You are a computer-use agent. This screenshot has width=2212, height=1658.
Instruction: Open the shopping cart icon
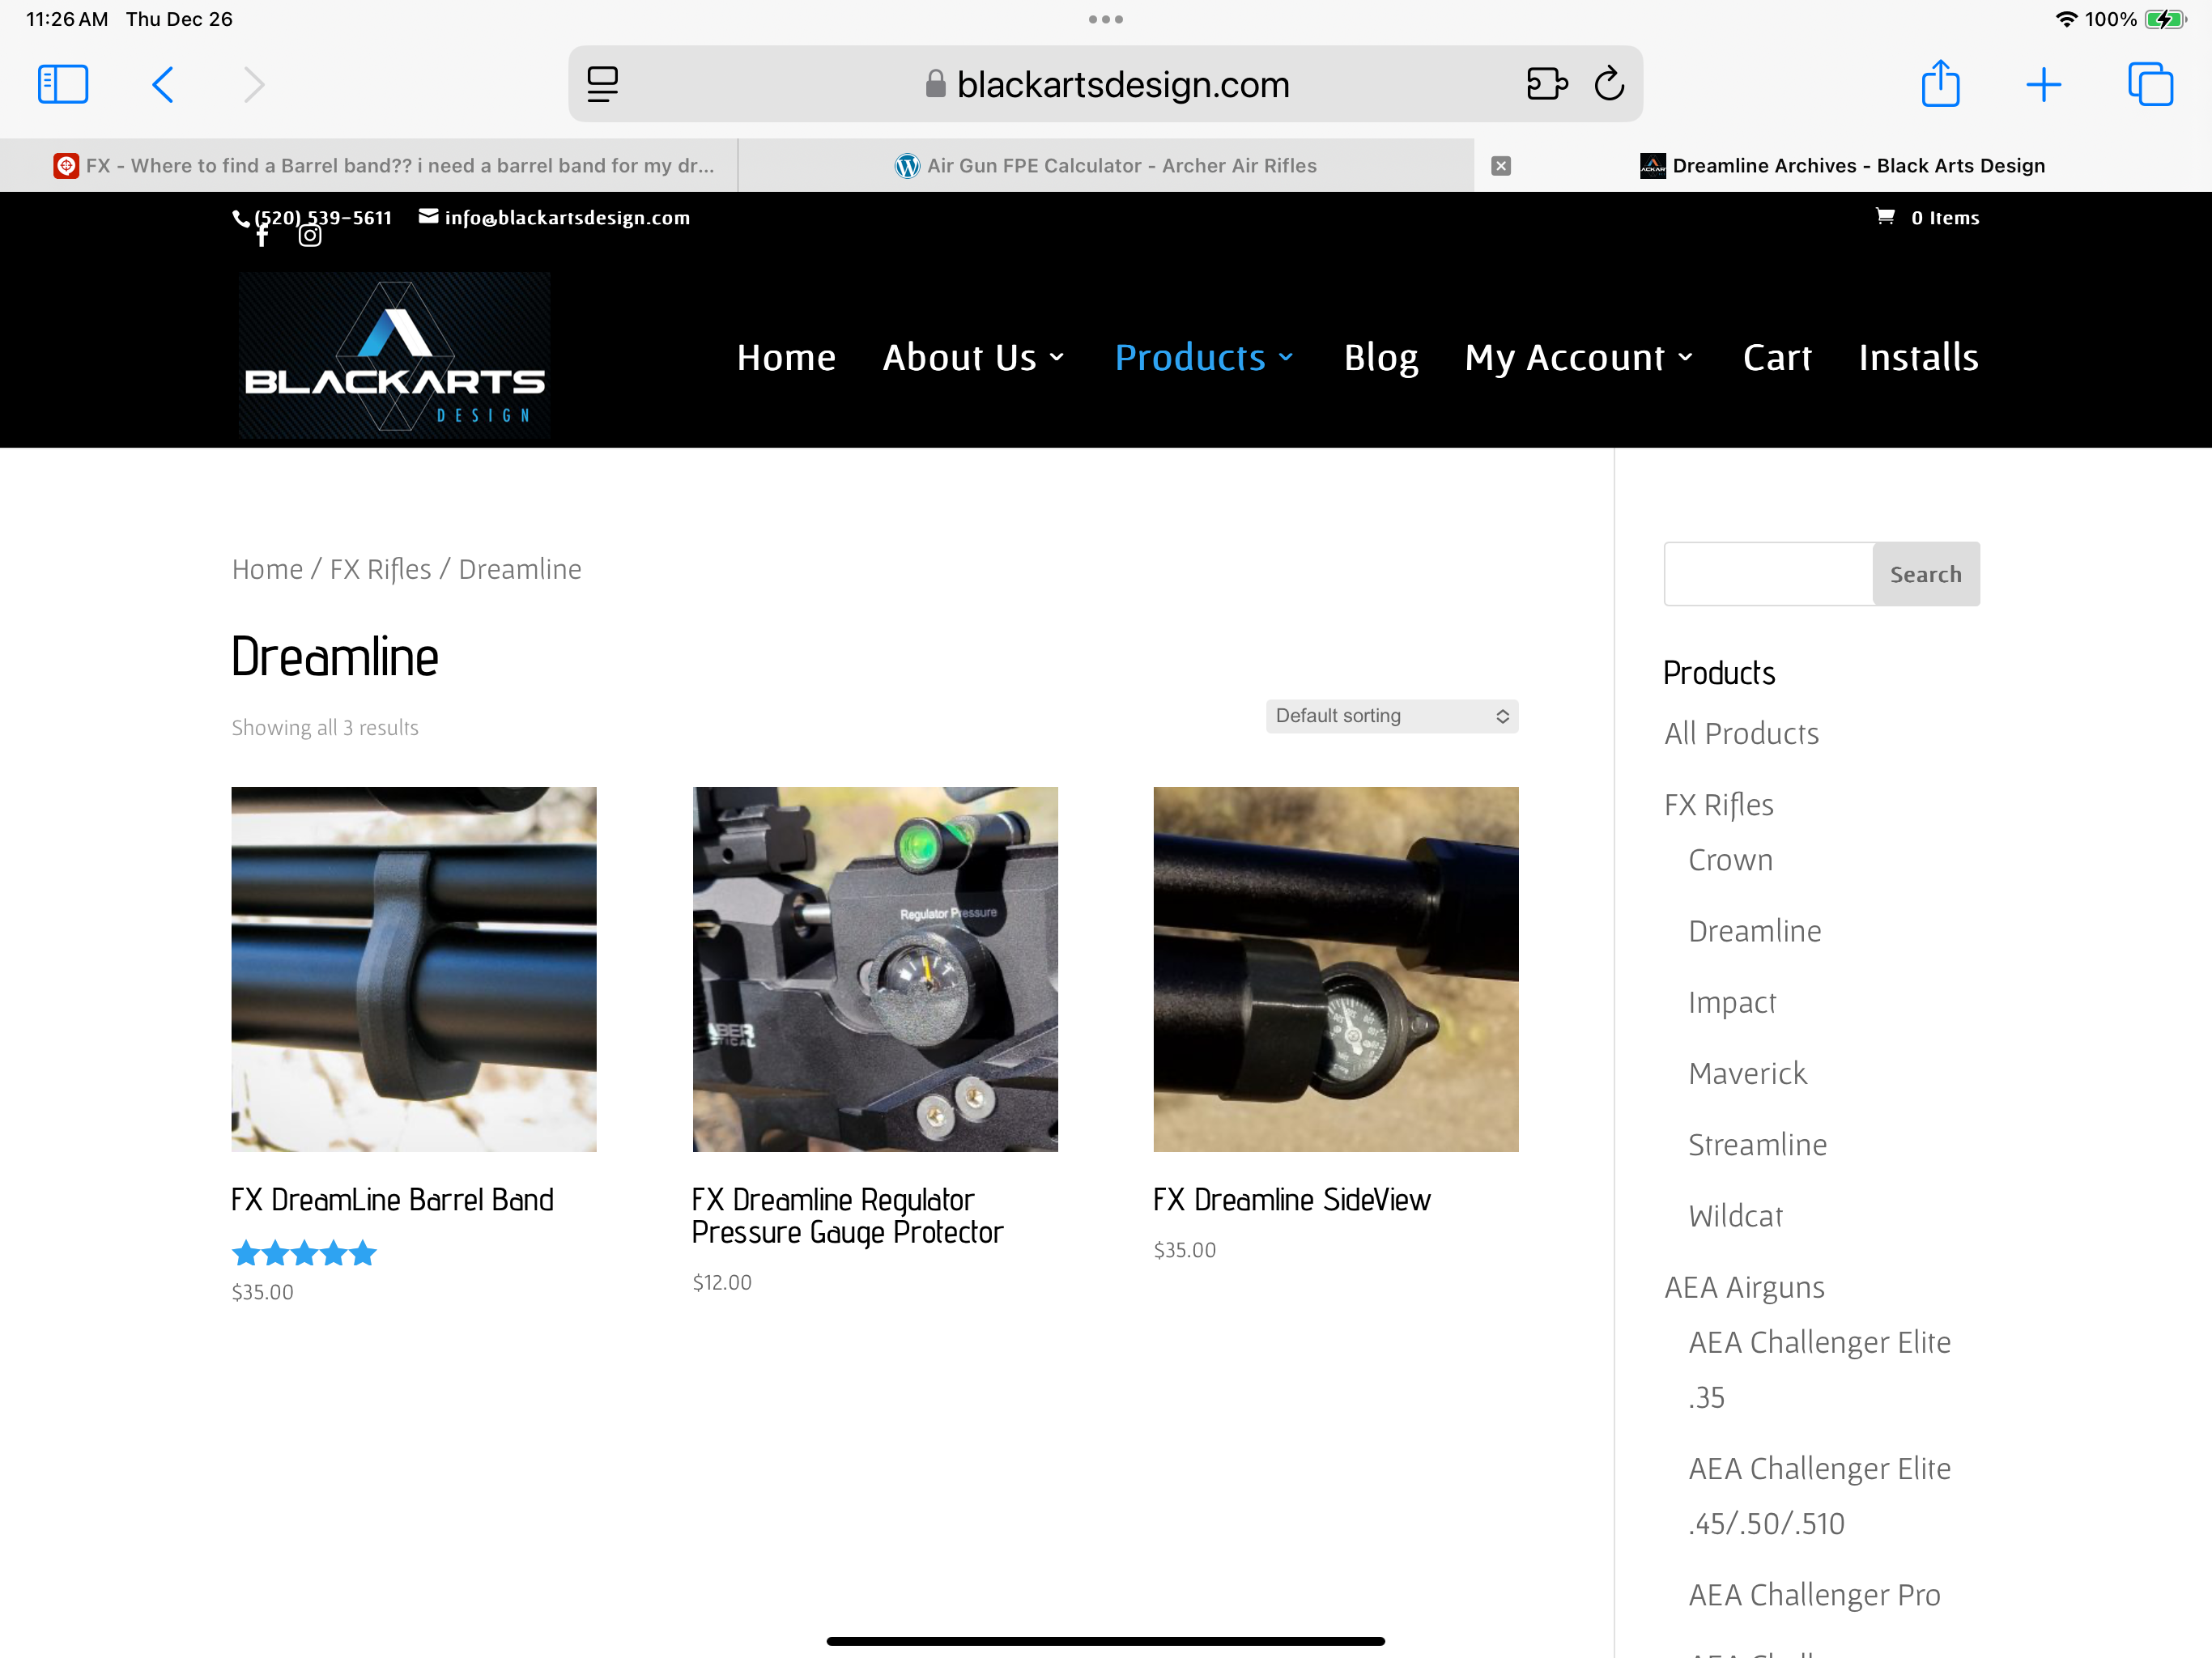(x=1884, y=216)
